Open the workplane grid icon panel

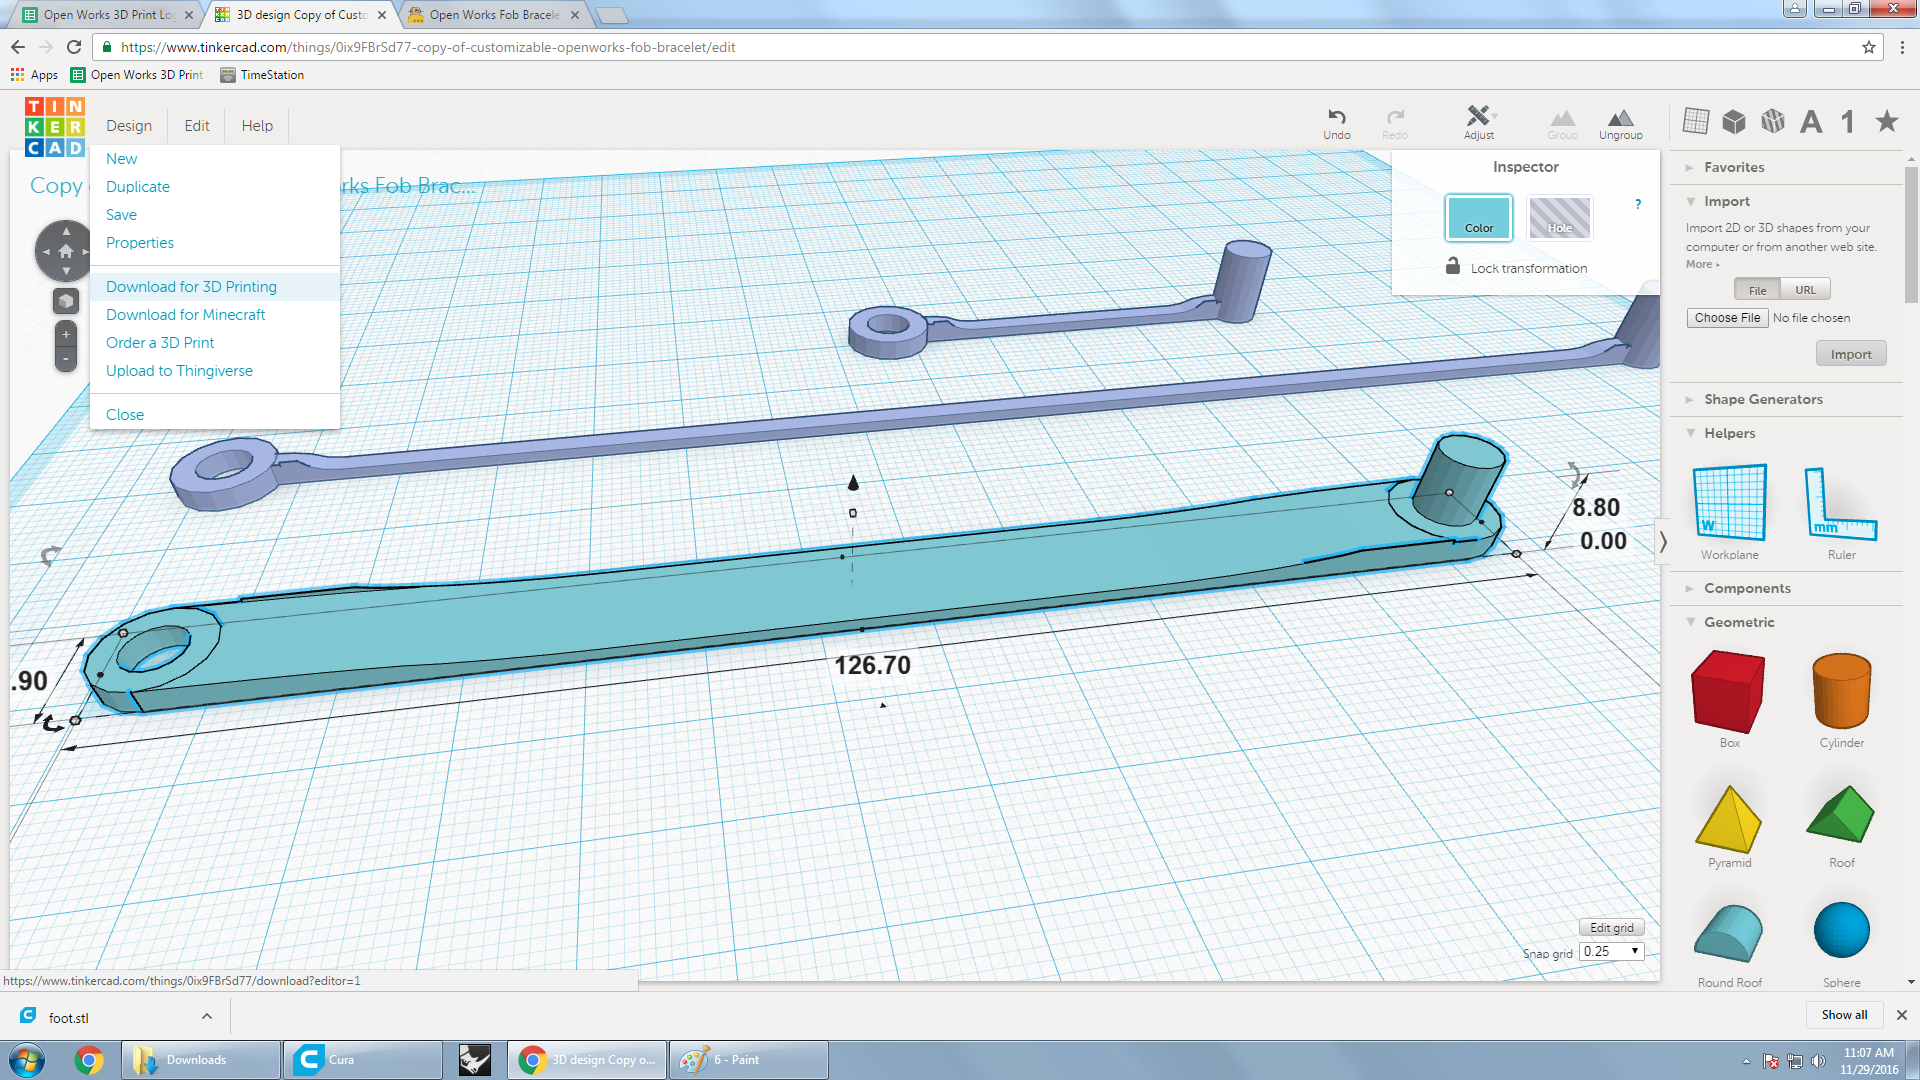pyautogui.click(x=1696, y=121)
